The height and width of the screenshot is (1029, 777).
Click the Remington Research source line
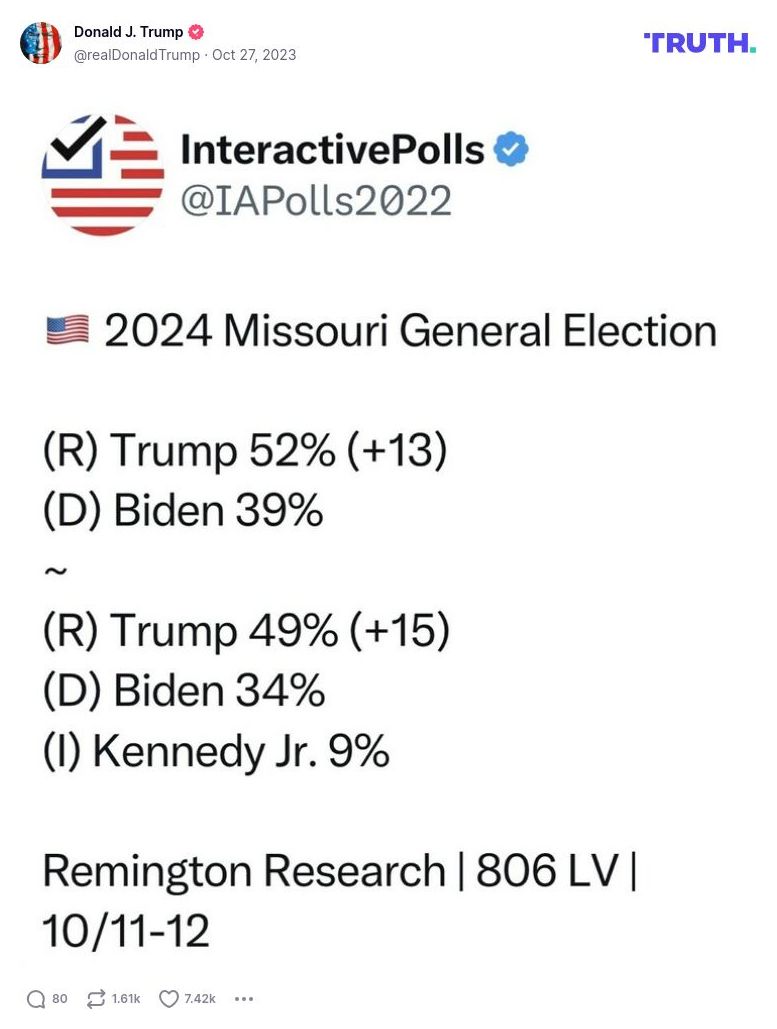[340, 871]
